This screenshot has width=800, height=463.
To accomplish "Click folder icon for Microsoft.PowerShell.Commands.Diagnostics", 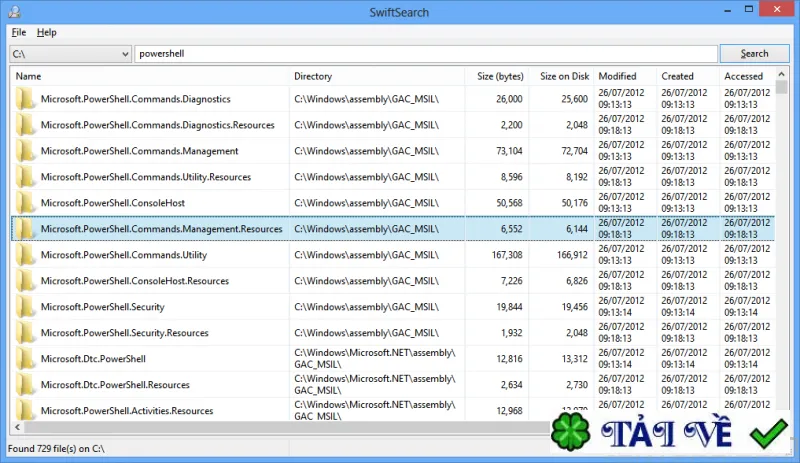I will tap(24, 99).
